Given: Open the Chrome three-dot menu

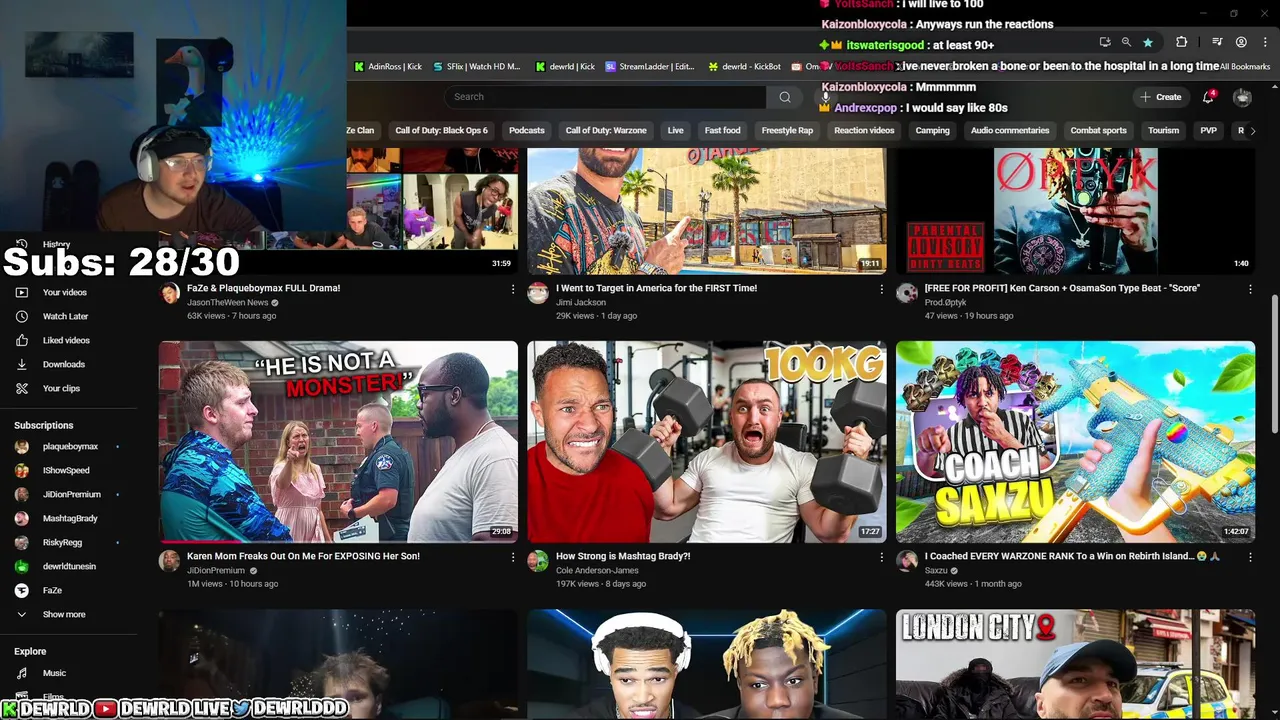Looking at the screenshot, I should pyautogui.click(x=1264, y=42).
